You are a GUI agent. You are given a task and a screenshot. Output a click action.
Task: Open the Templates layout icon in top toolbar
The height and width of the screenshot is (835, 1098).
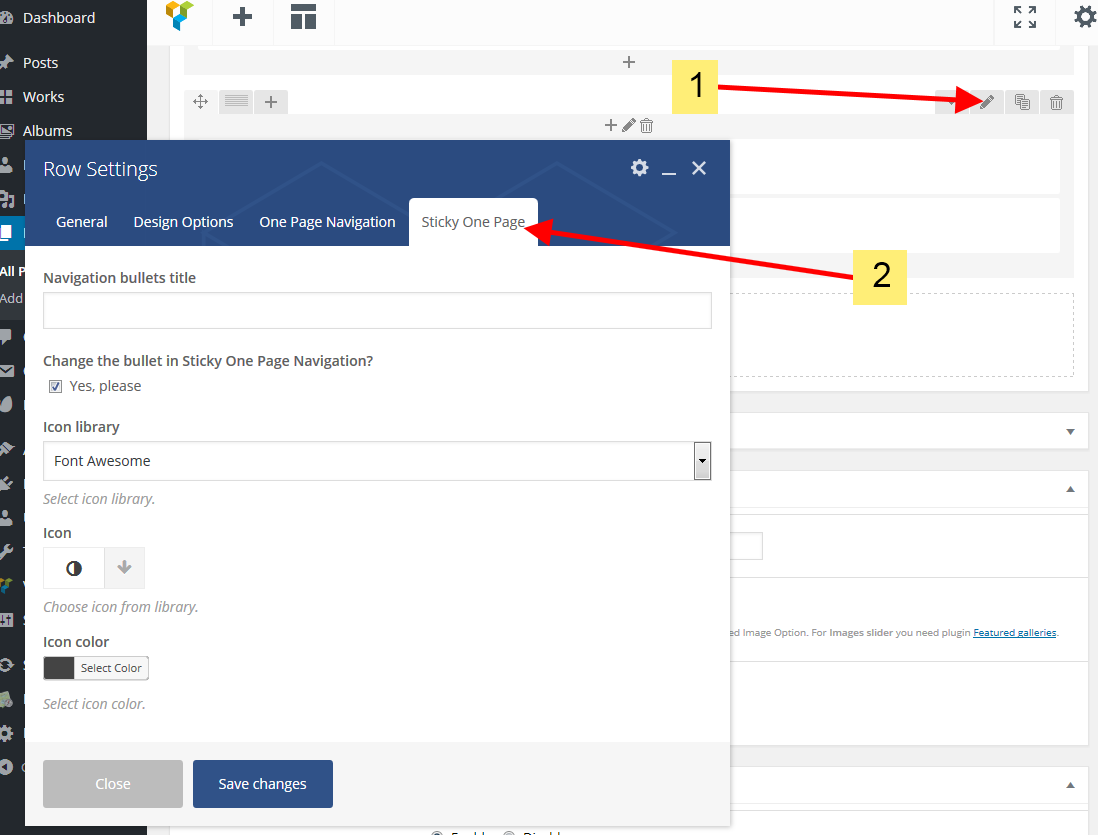[x=303, y=17]
